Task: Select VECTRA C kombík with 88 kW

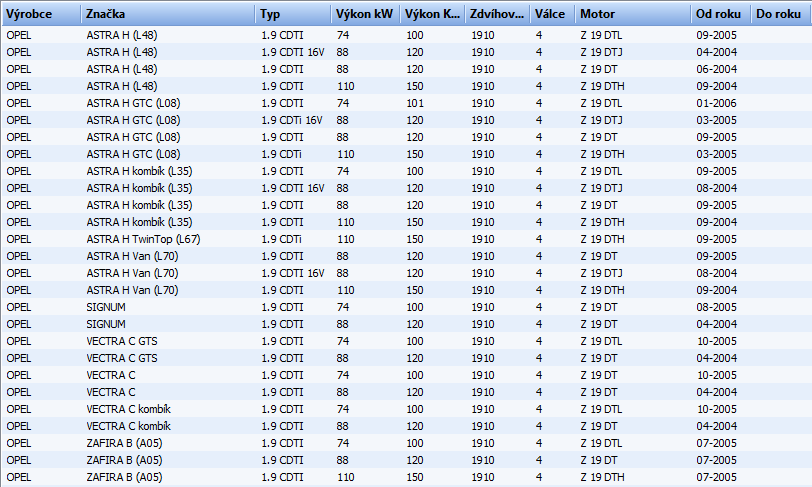Action: click(x=406, y=426)
